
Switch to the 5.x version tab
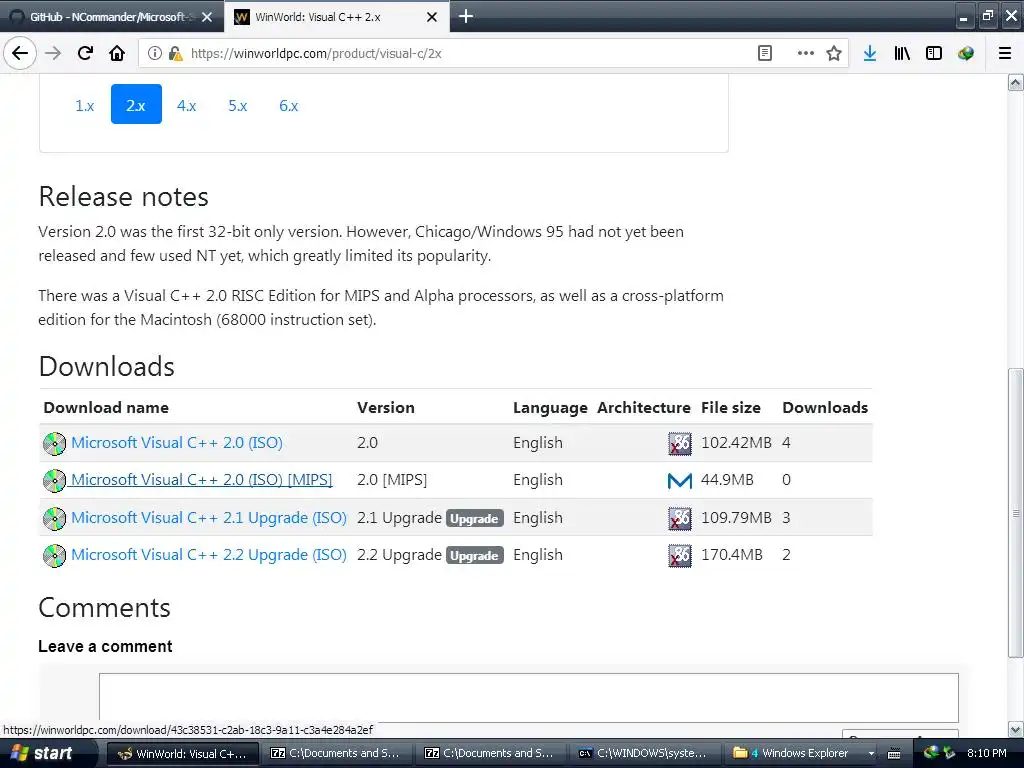coord(238,105)
